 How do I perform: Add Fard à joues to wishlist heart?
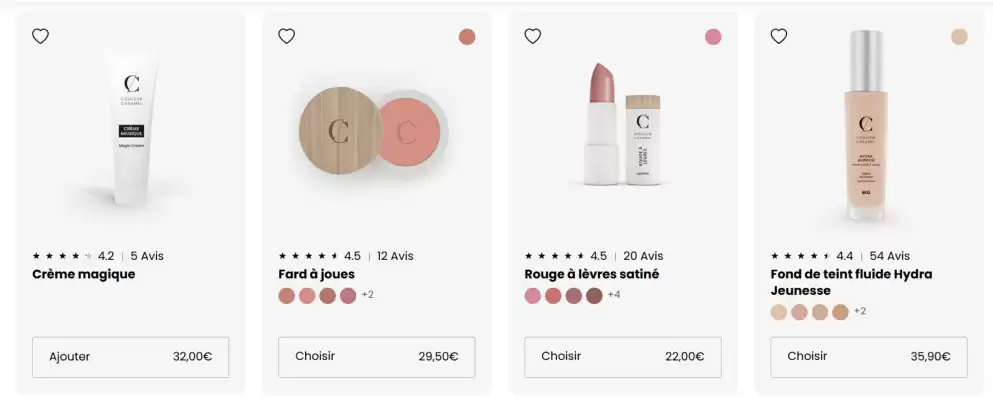pos(287,36)
